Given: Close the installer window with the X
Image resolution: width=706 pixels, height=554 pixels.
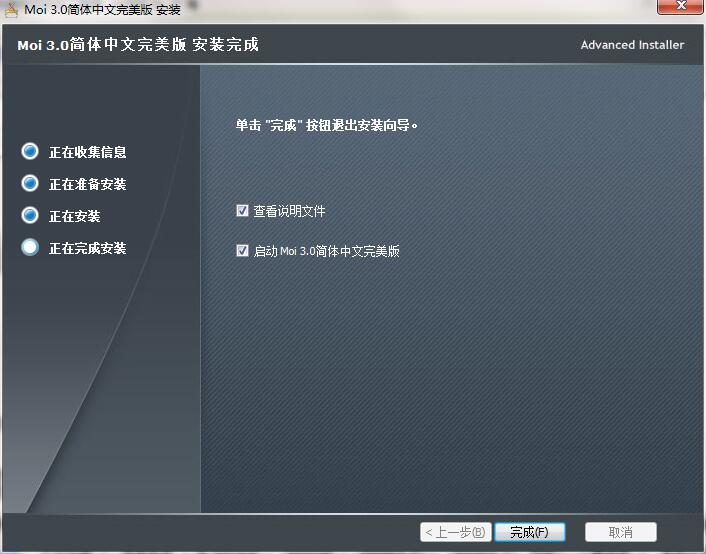Looking at the screenshot, I should pos(681,6).
